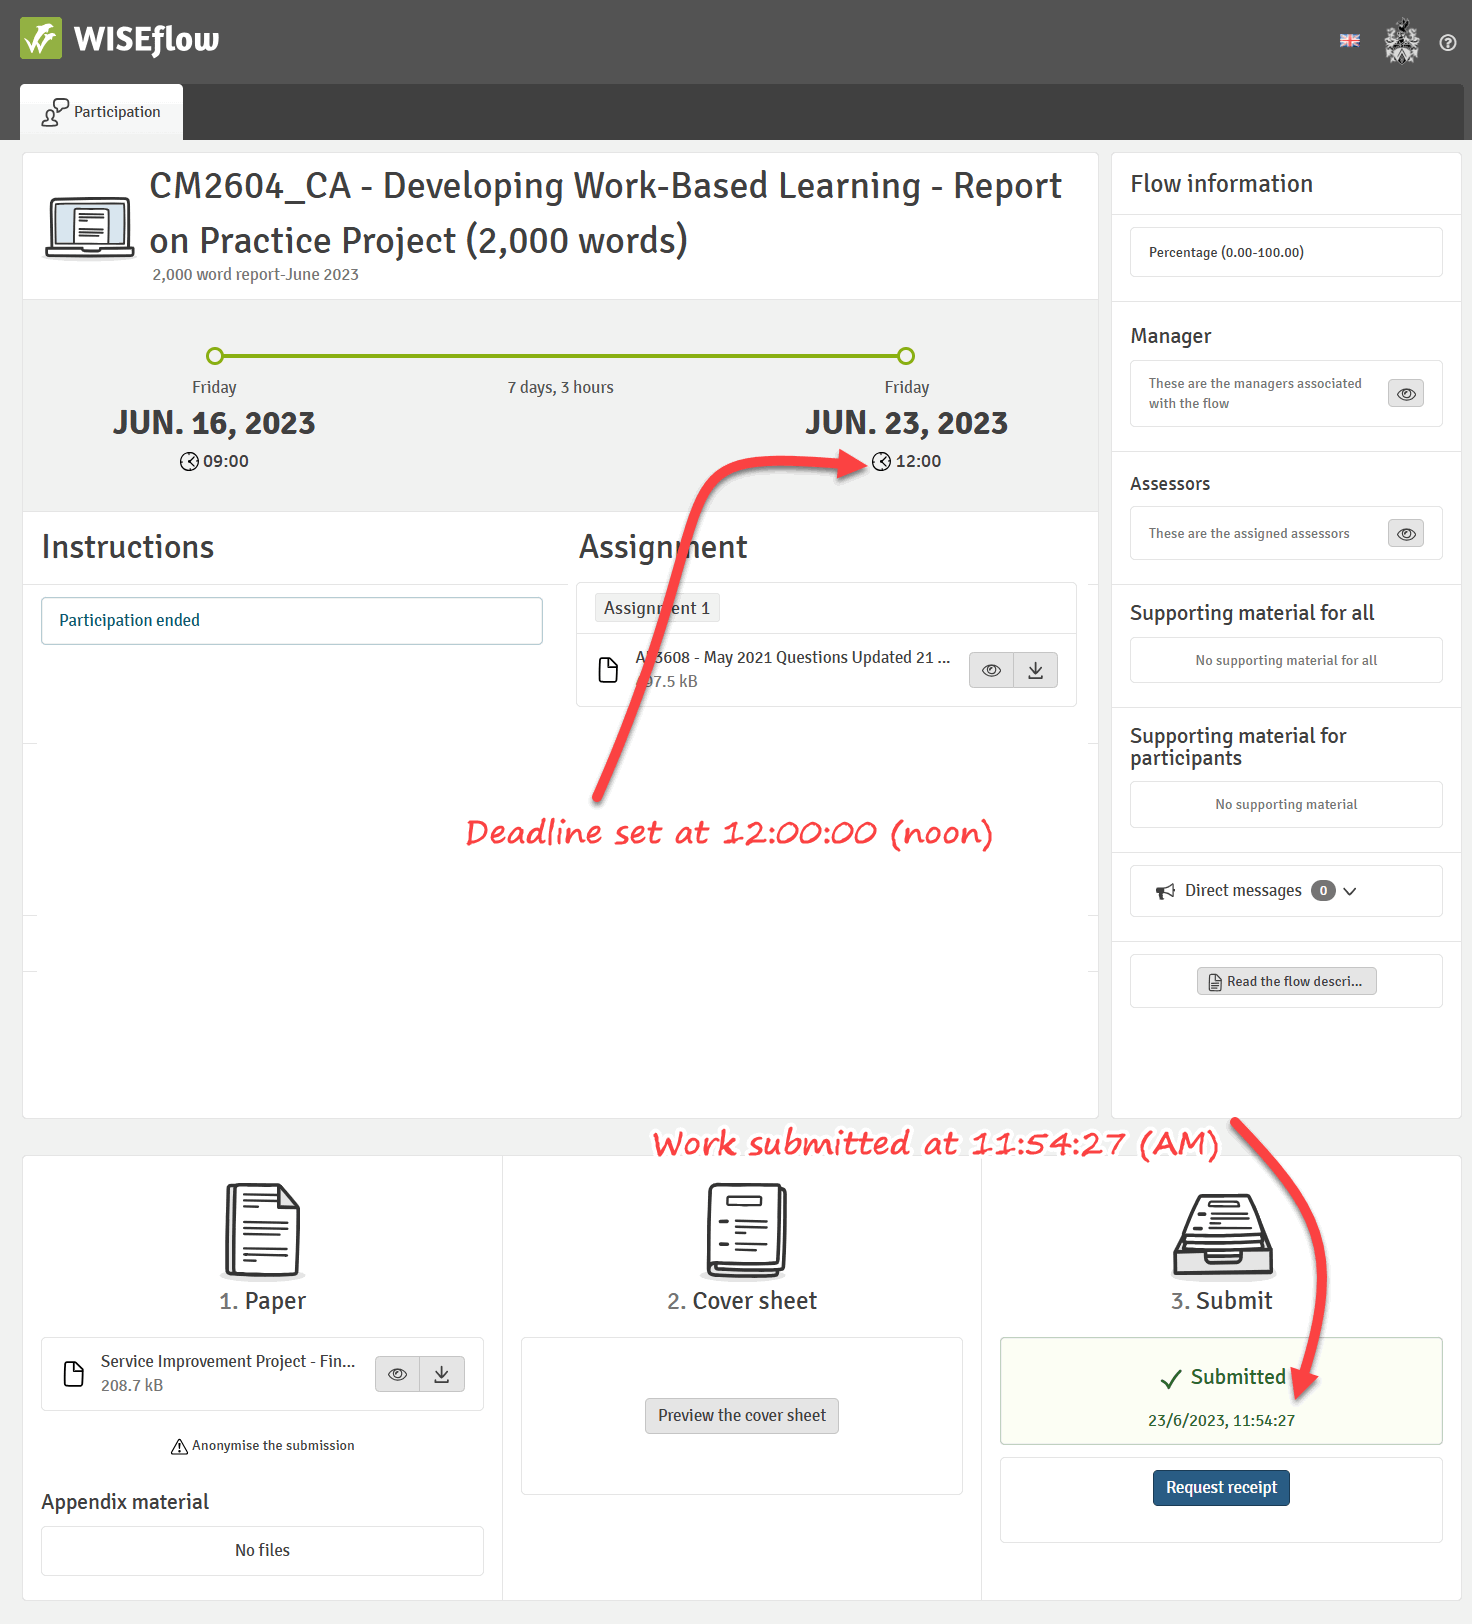Click the WISEflow logo icon
Viewport: 1472px width, 1624px height.
click(41, 39)
